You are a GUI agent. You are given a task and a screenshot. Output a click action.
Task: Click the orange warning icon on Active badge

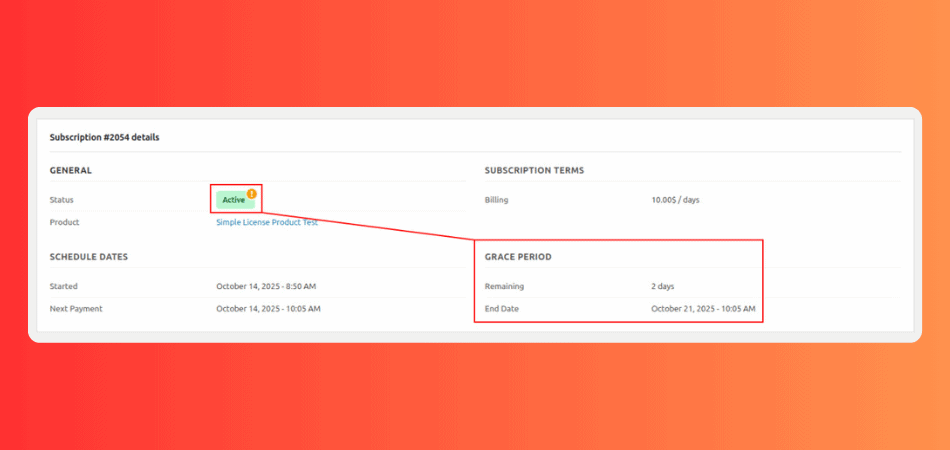252,193
